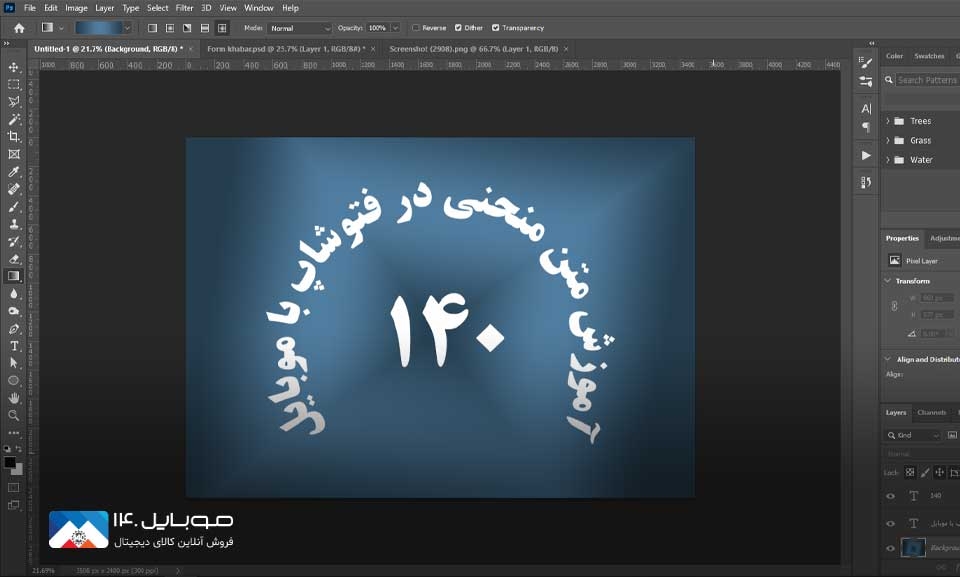Select the Brush tool
This screenshot has height=577, width=960.
click(x=13, y=207)
